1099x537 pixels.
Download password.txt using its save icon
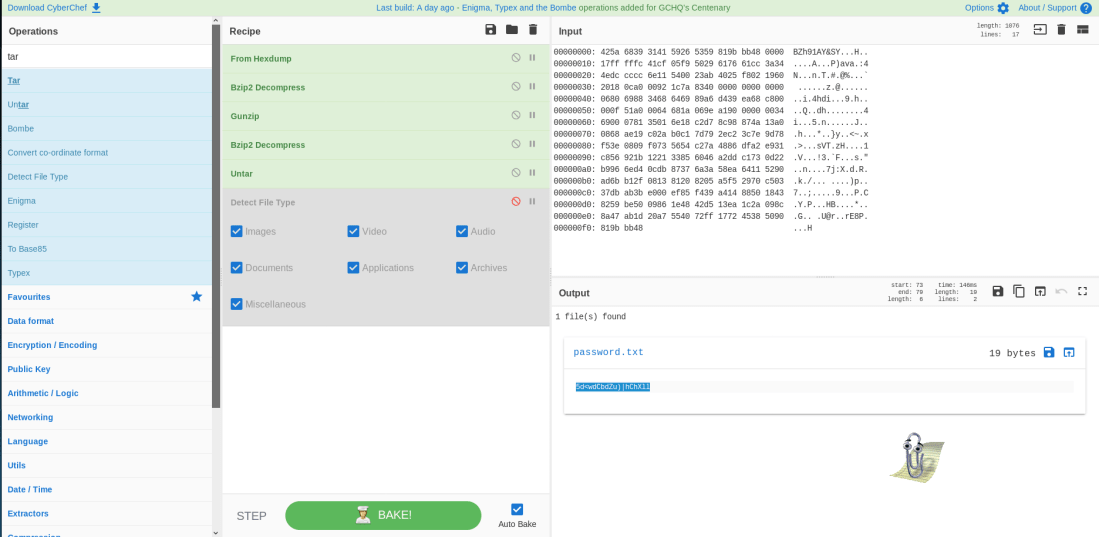[x=1048, y=352]
